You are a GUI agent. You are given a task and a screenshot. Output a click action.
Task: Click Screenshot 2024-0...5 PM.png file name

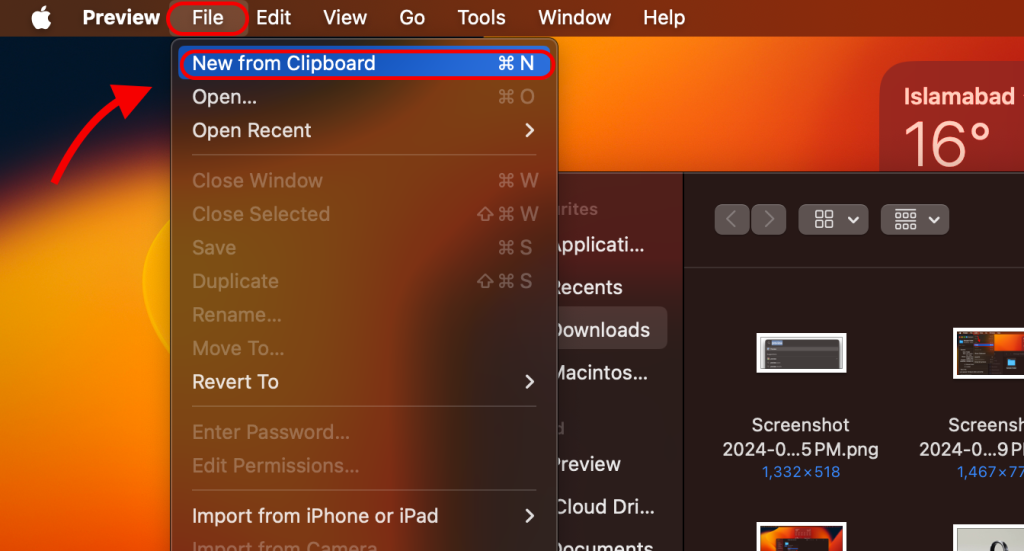(801, 437)
